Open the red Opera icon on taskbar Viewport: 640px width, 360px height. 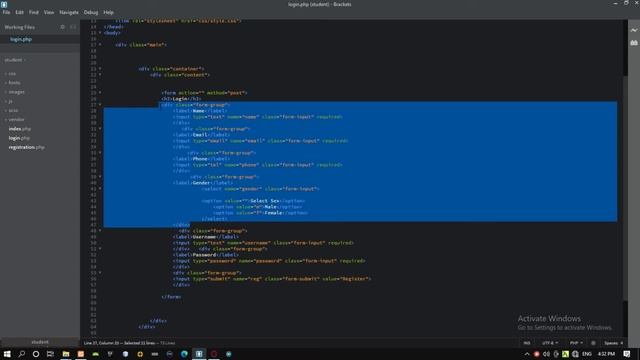pyautogui.click(x=214, y=354)
